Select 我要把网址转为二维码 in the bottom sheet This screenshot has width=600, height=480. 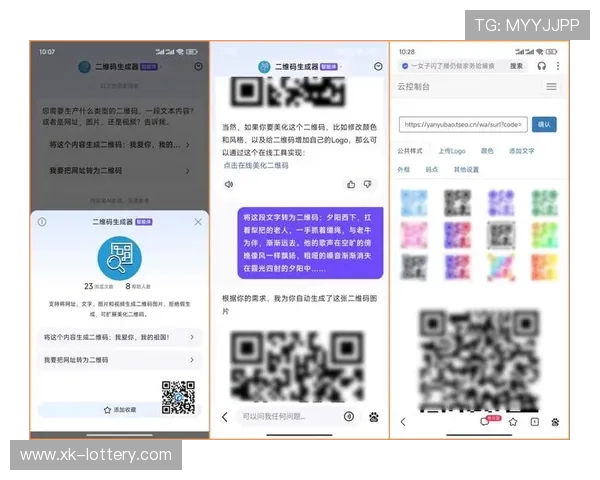[x=119, y=360]
